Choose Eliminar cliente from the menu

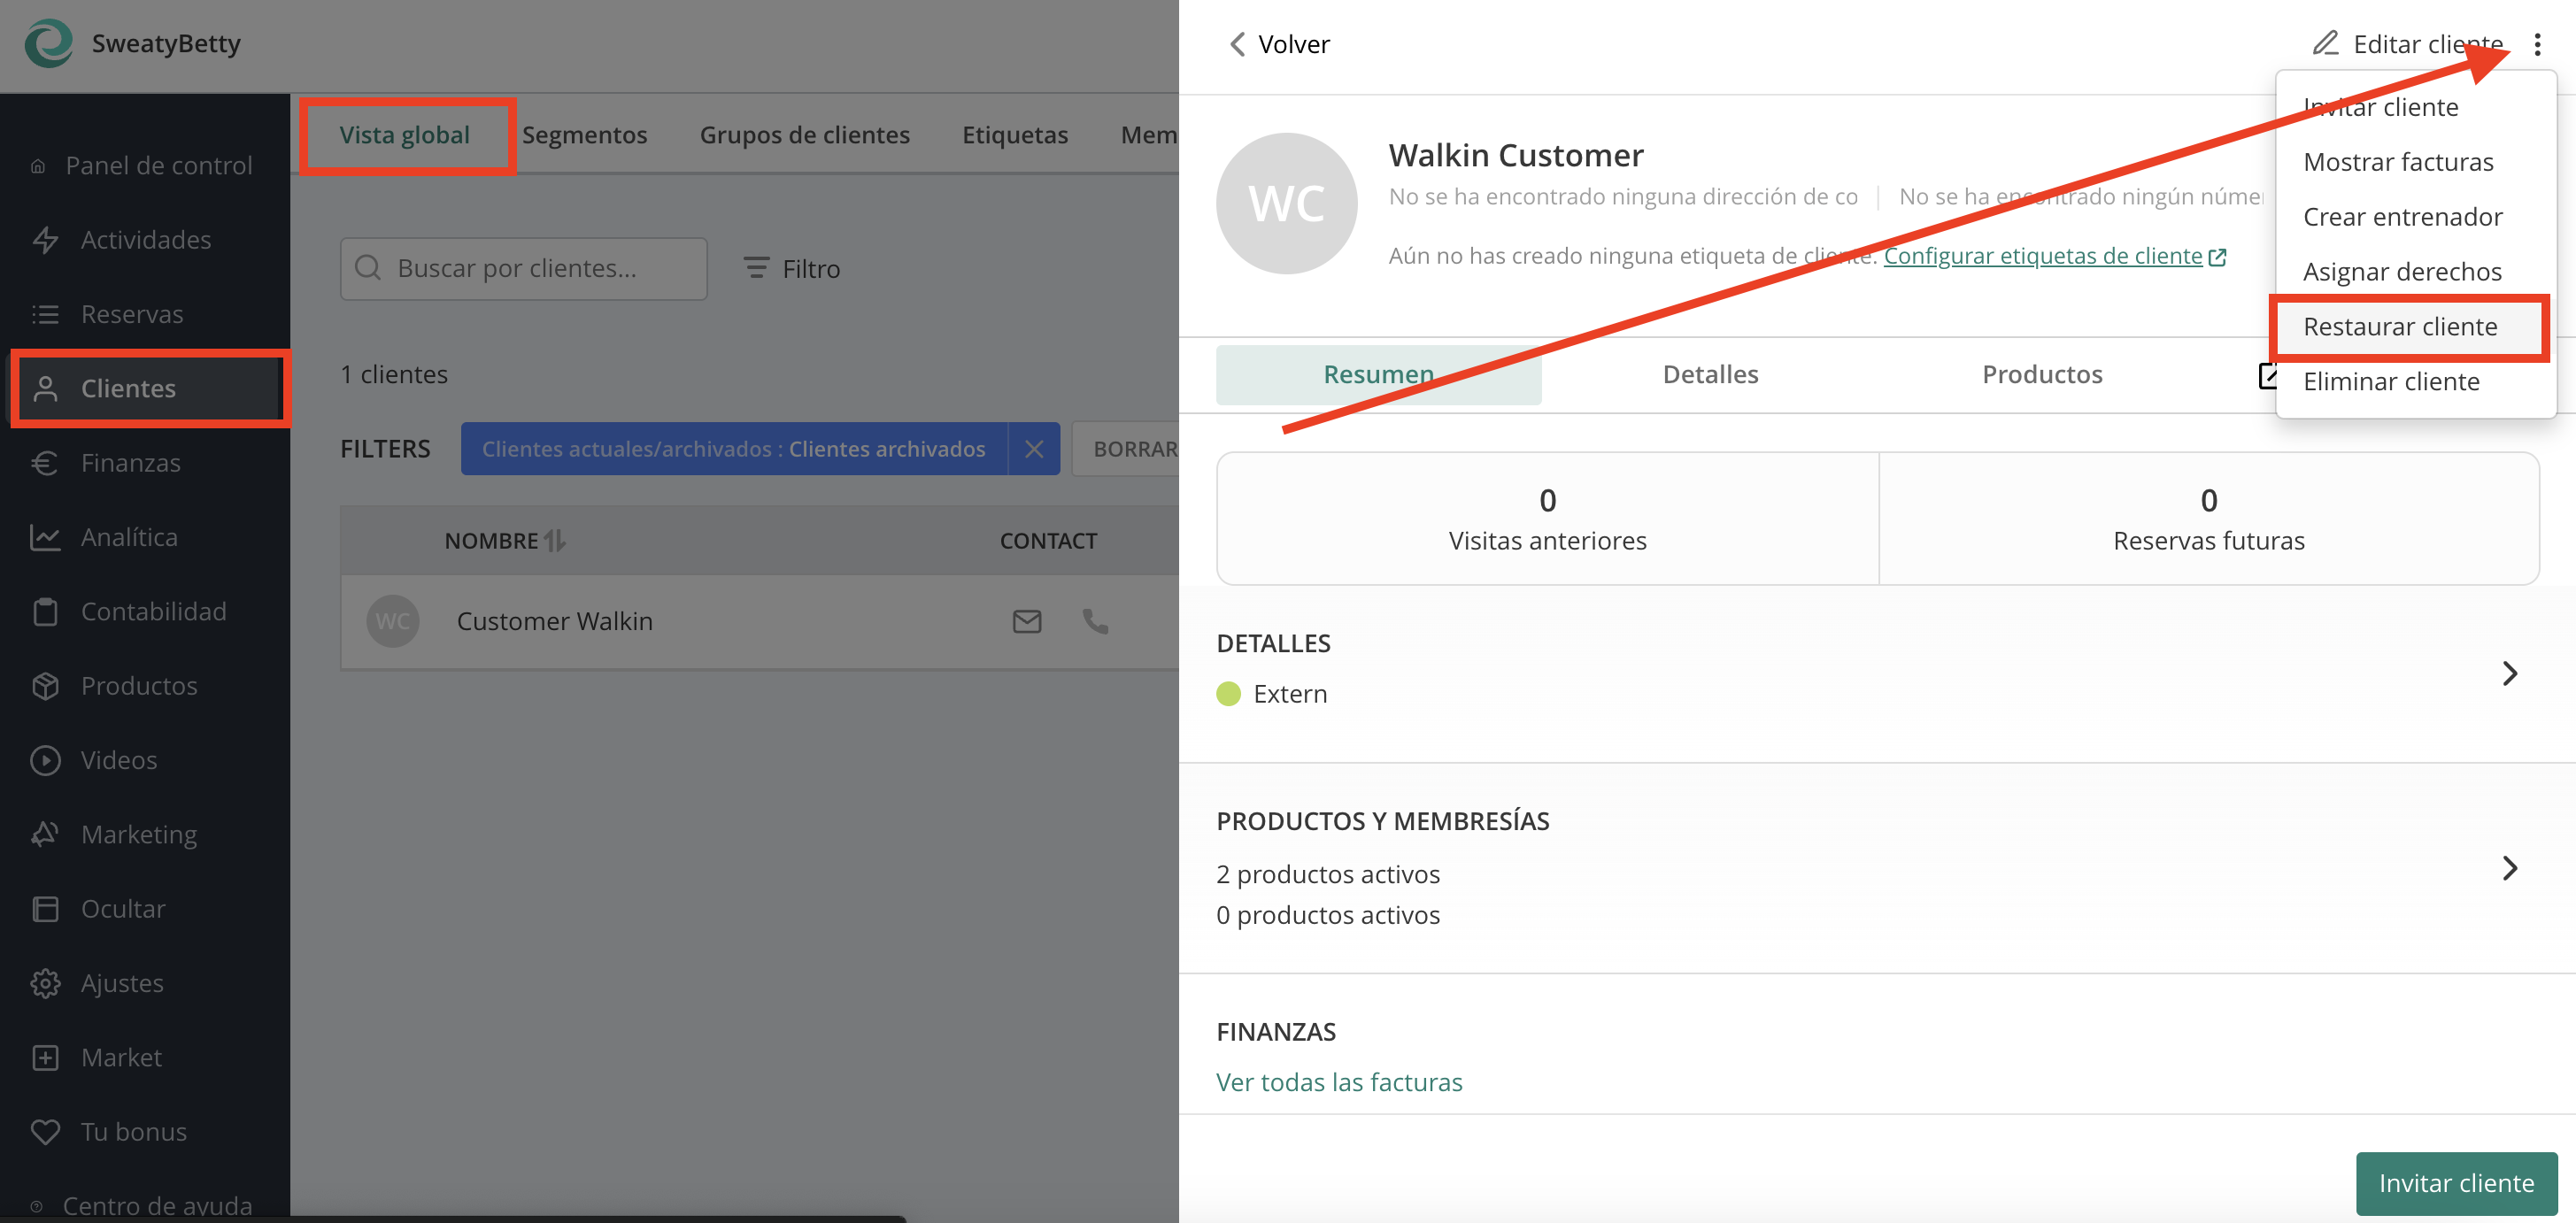(x=2415, y=382)
